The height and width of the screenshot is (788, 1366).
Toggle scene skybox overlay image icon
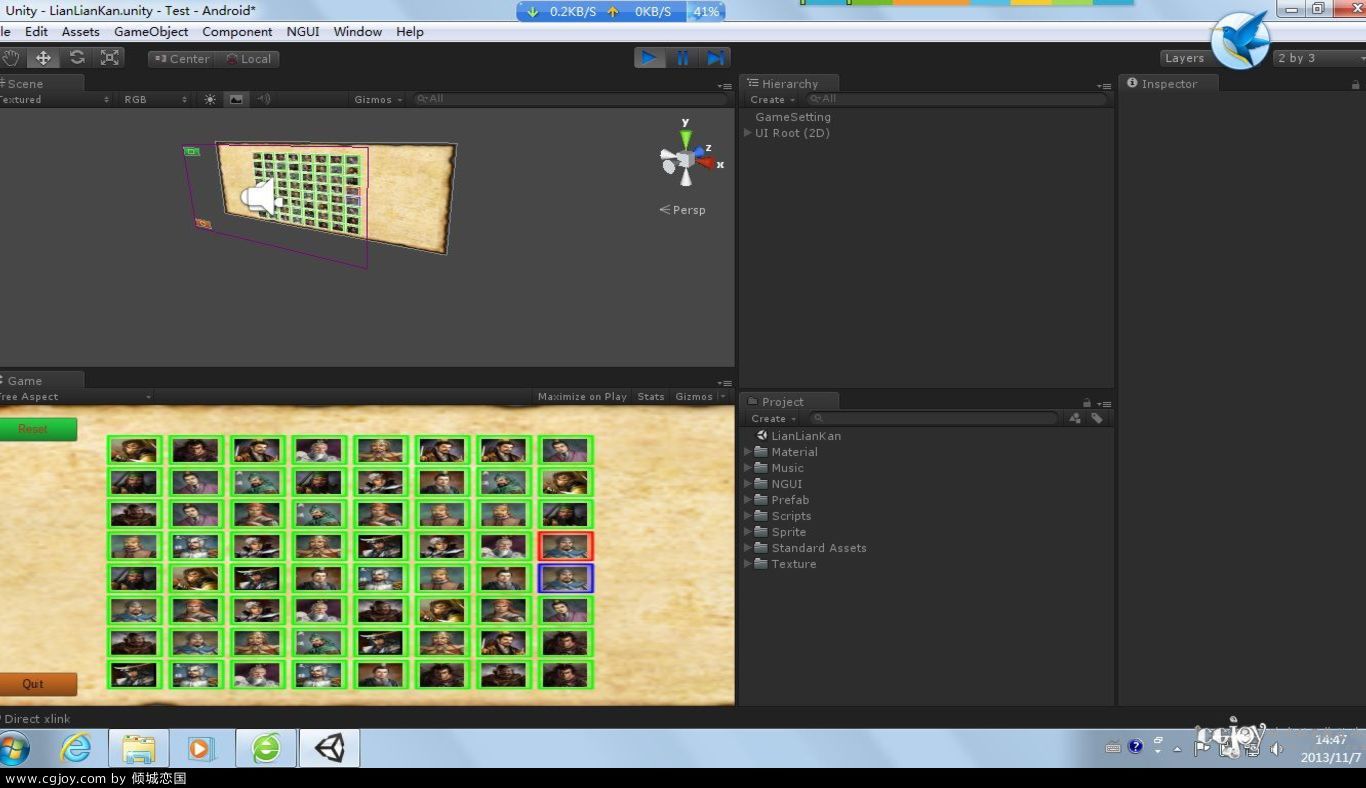pos(236,99)
